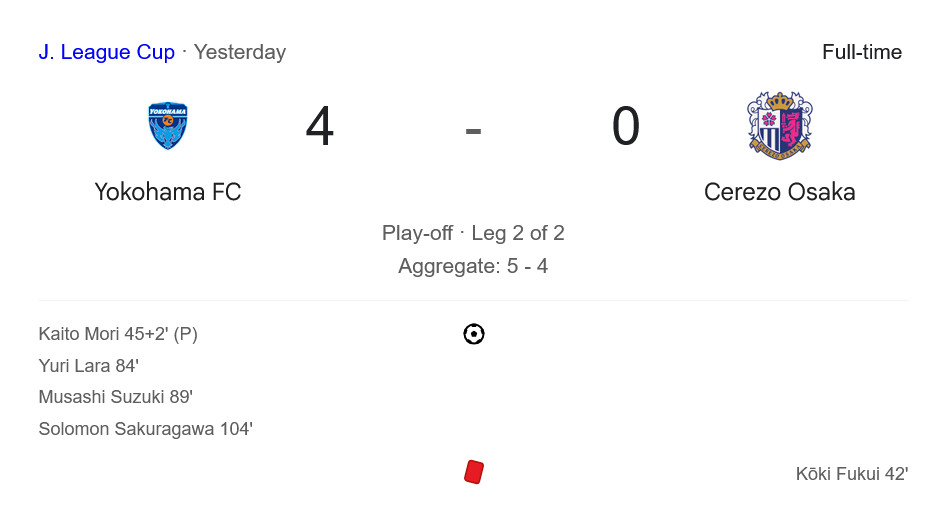948x514 pixels.
Task: Click Yokohama FC's score of 4
Action: (x=320, y=127)
